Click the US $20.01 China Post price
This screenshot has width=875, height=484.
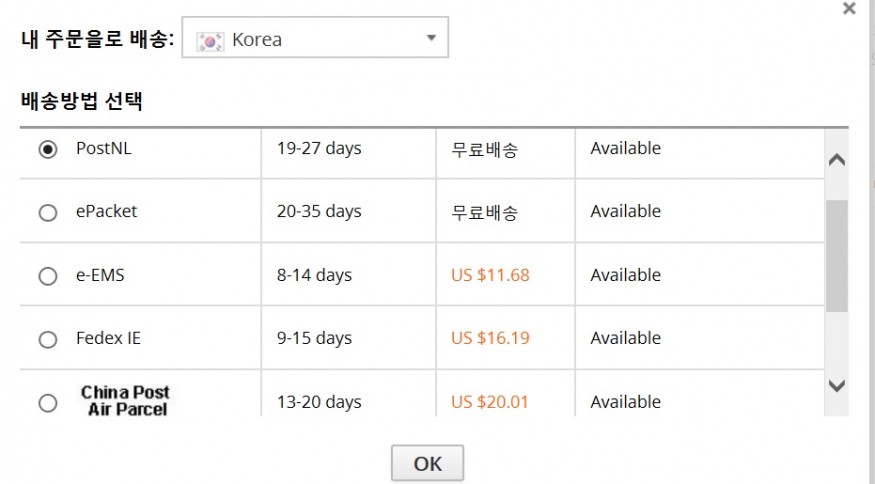pyautogui.click(x=489, y=402)
